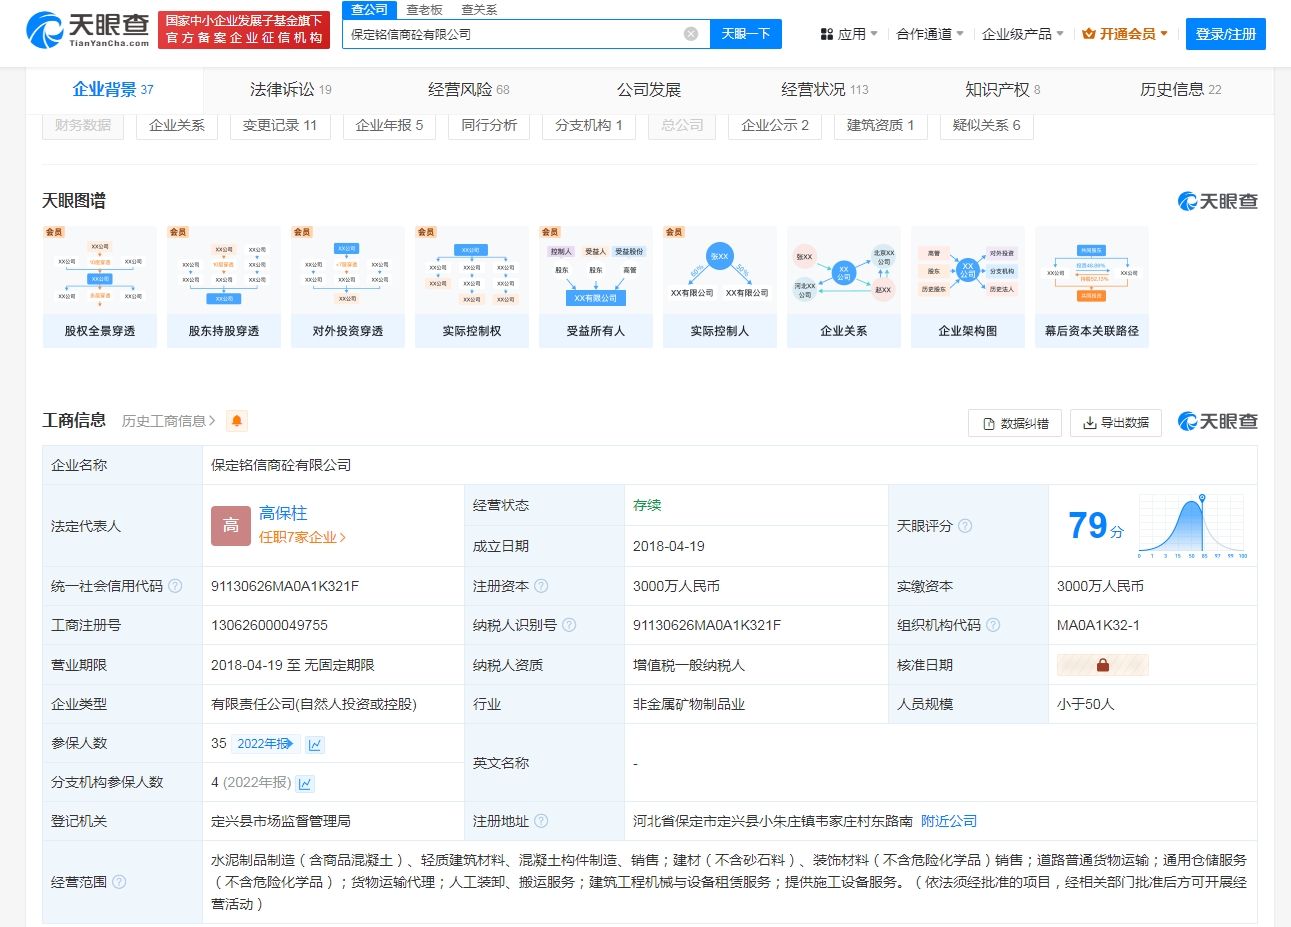
Task: Click the 登录/注册 button
Action: coord(1226,34)
